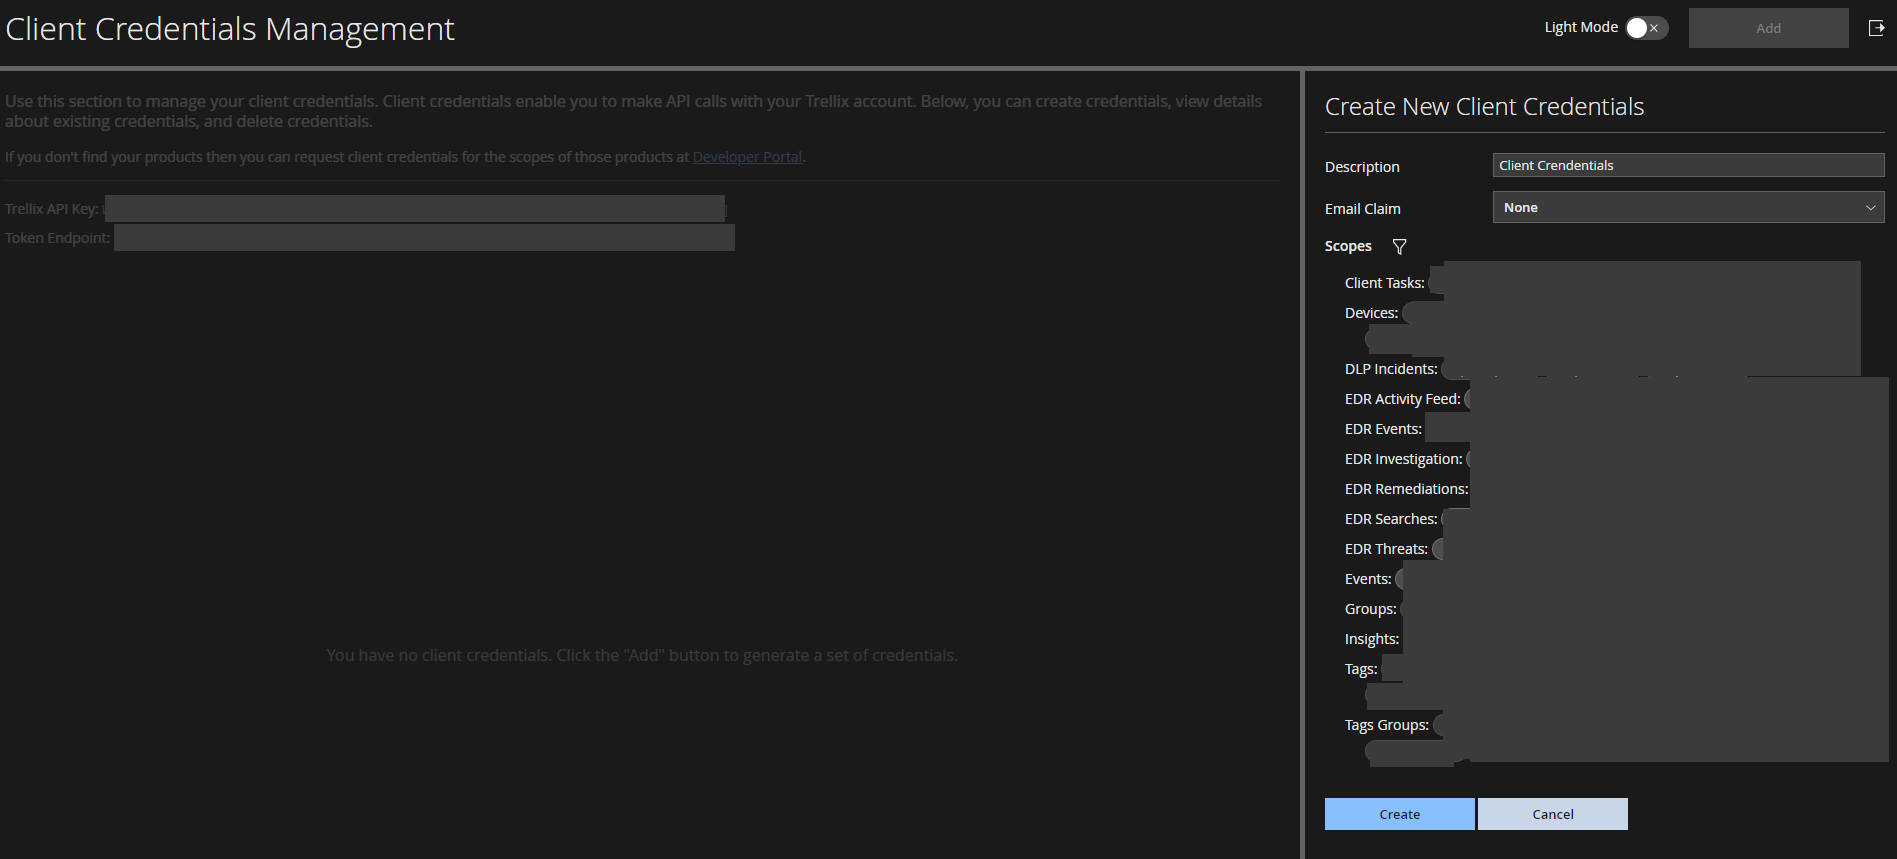Click the "Groups:" scope label
The image size is (1897, 859).
(x=1371, y=609)
